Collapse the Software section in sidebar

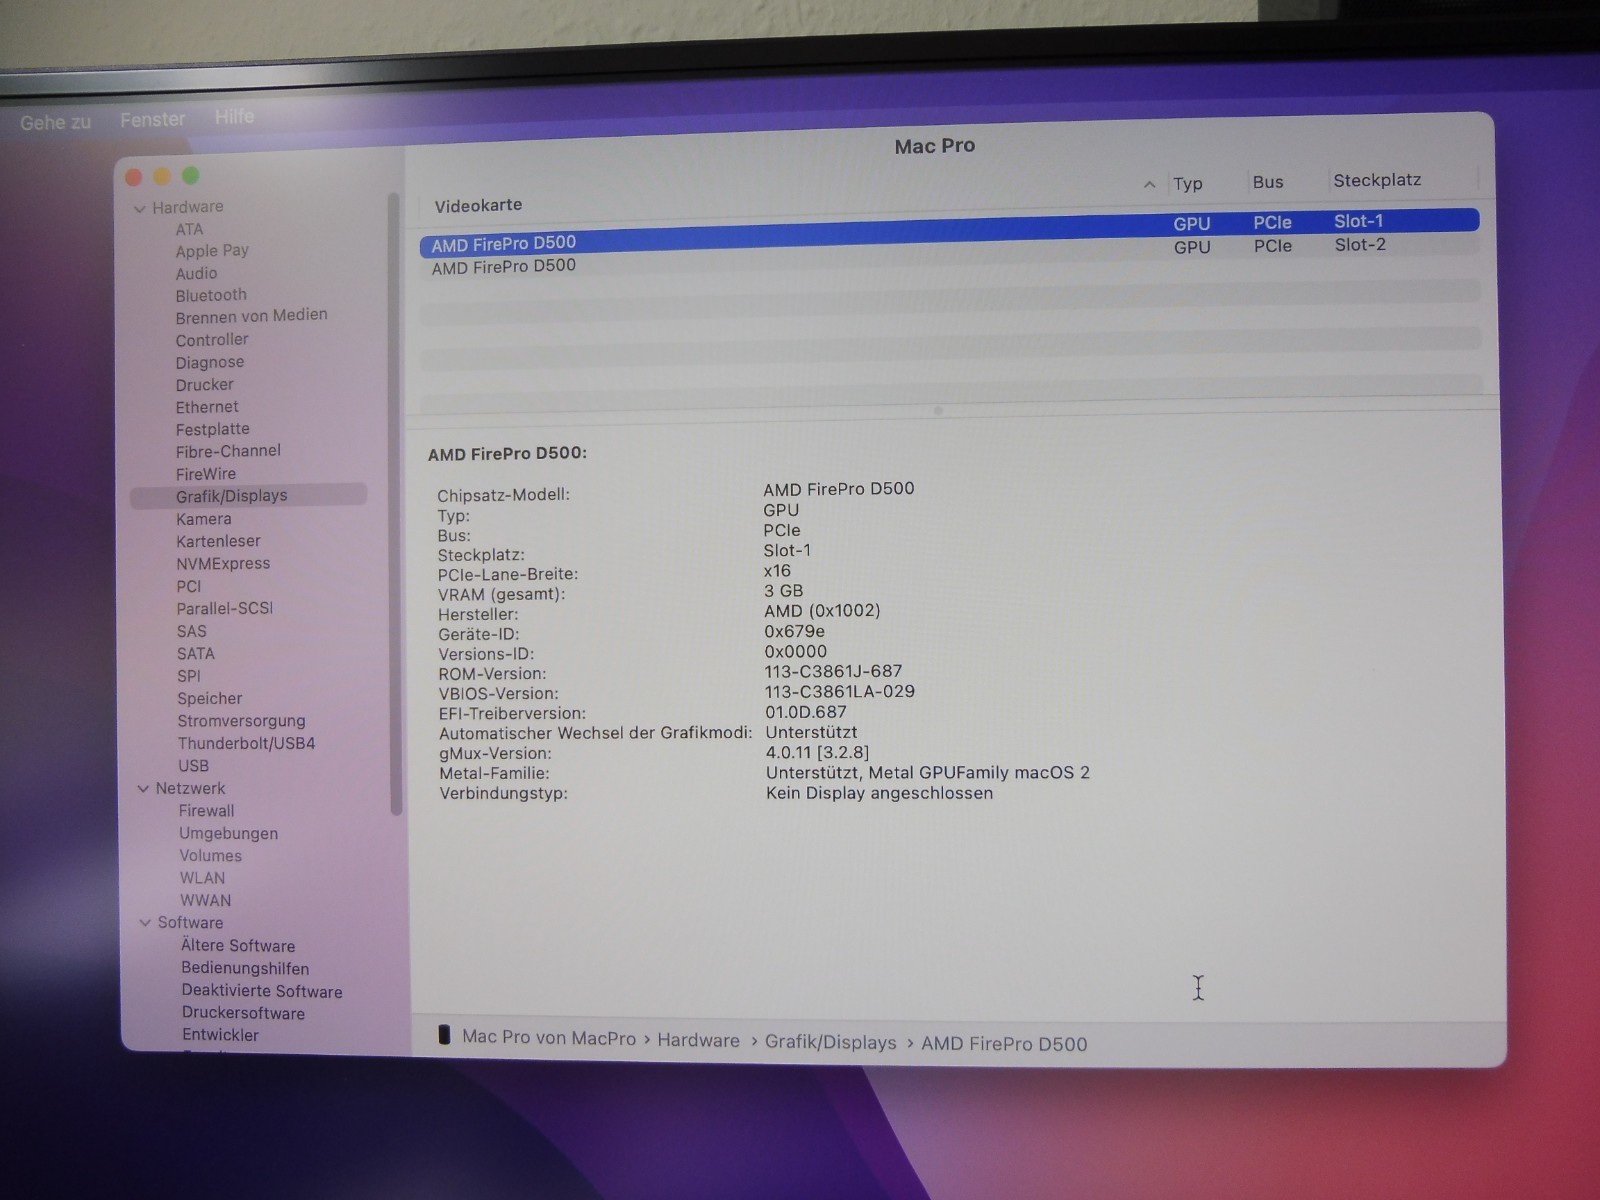[x=145, y=923]
